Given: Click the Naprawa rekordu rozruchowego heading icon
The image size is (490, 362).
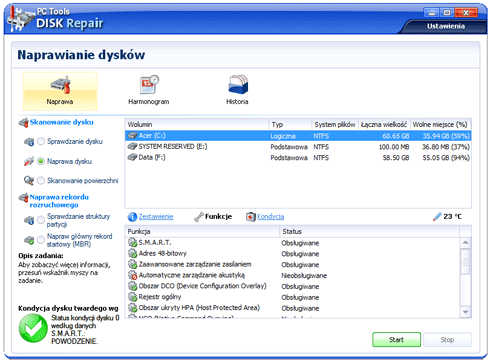Looking at the screenshot, I should coord(23,198).
